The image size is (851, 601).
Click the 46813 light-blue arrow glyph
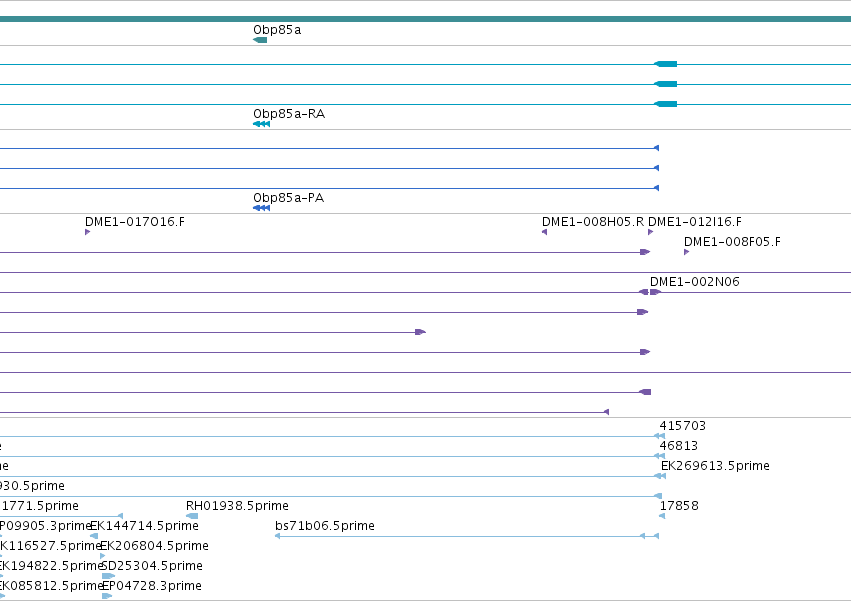(x=659, y=456)
